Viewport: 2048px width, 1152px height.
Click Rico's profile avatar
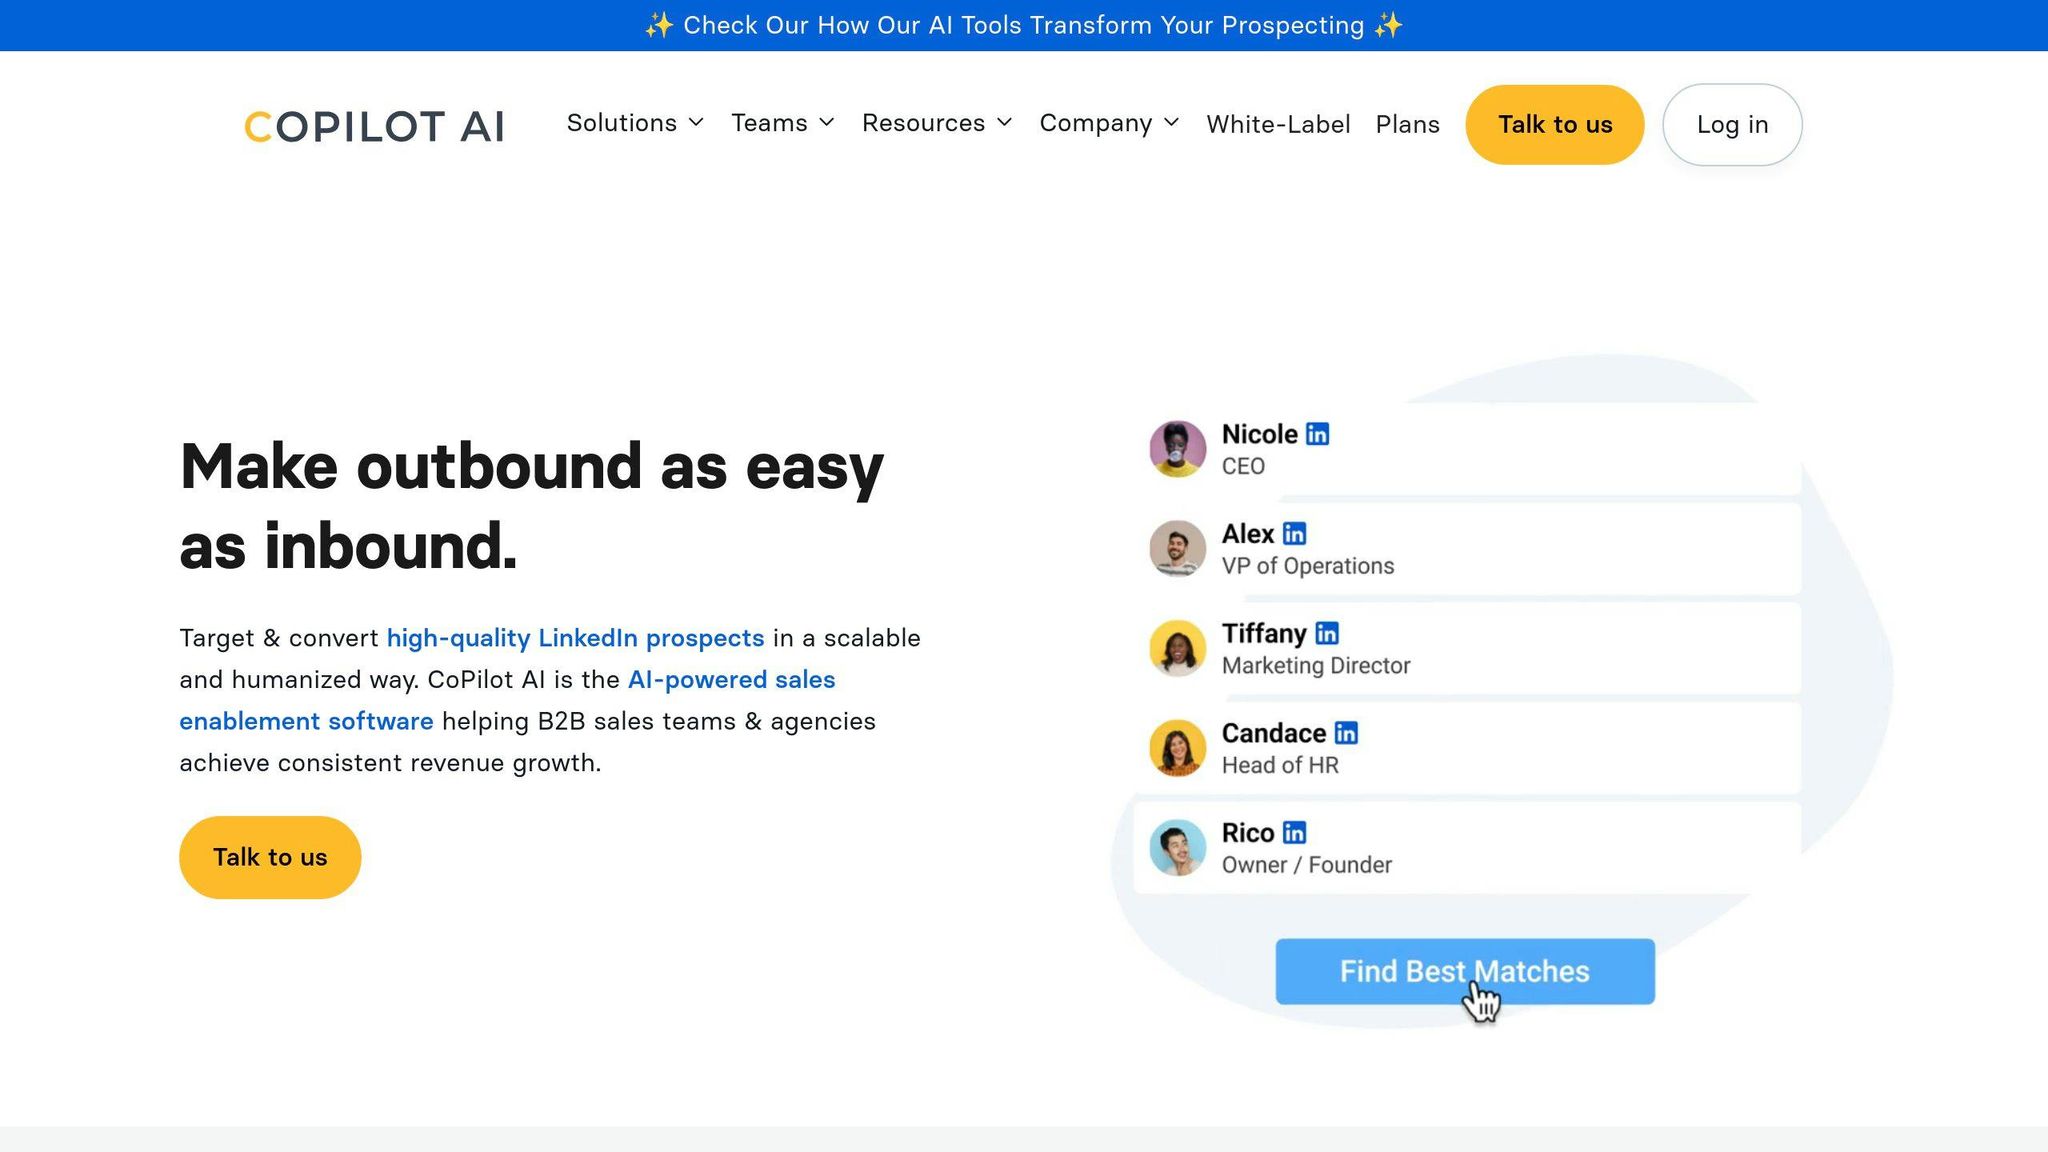(1177, 847)
